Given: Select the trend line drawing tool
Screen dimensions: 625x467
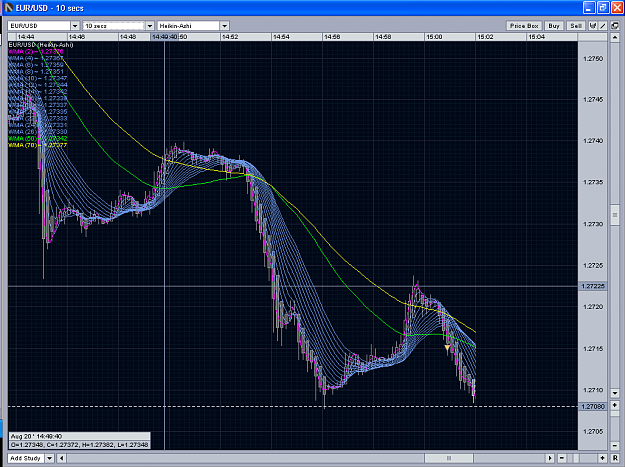Looking at the screenshot, I should click(x=603, y=26).
